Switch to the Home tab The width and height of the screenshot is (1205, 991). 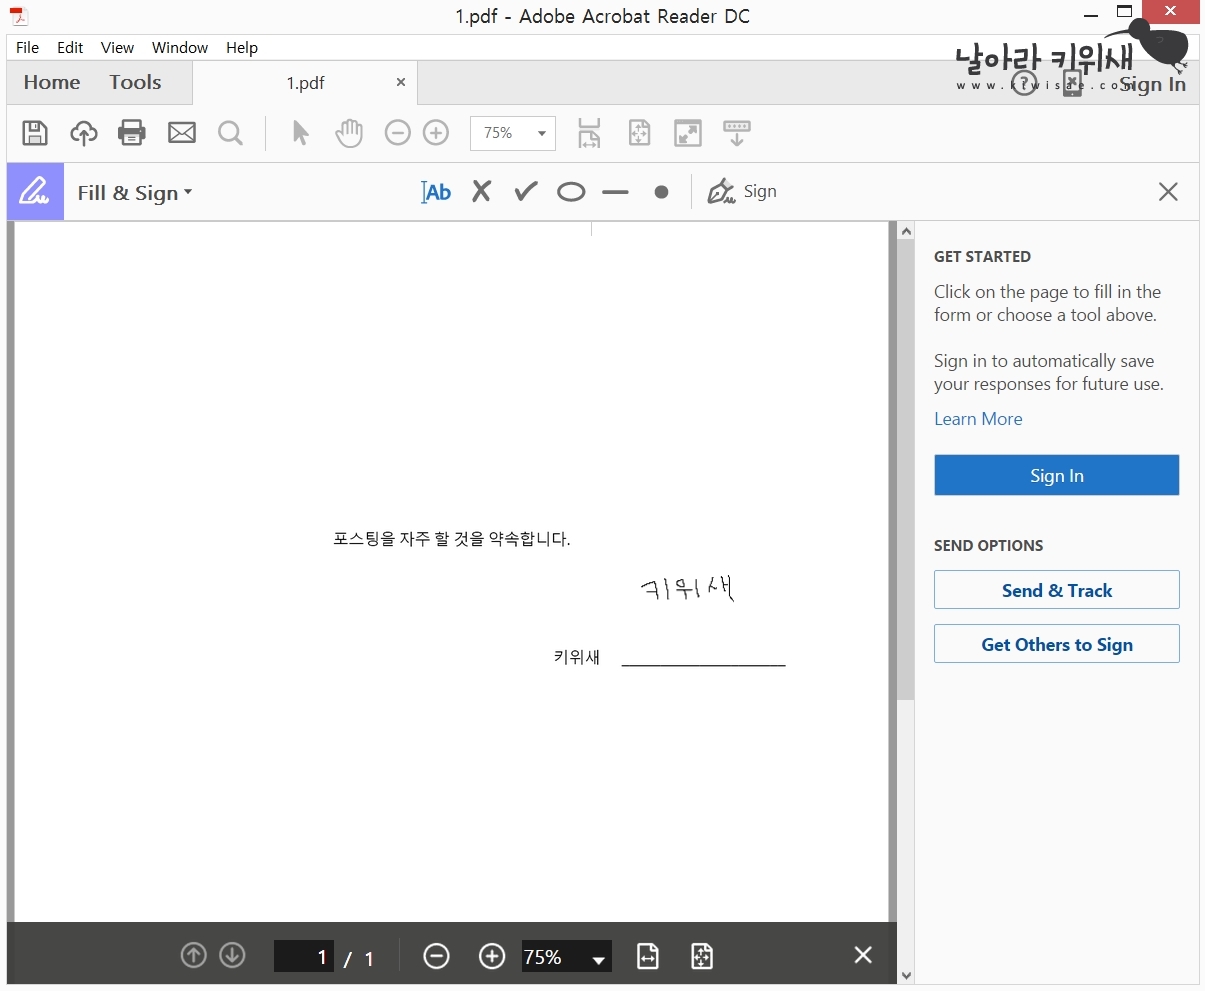(52, 83)
